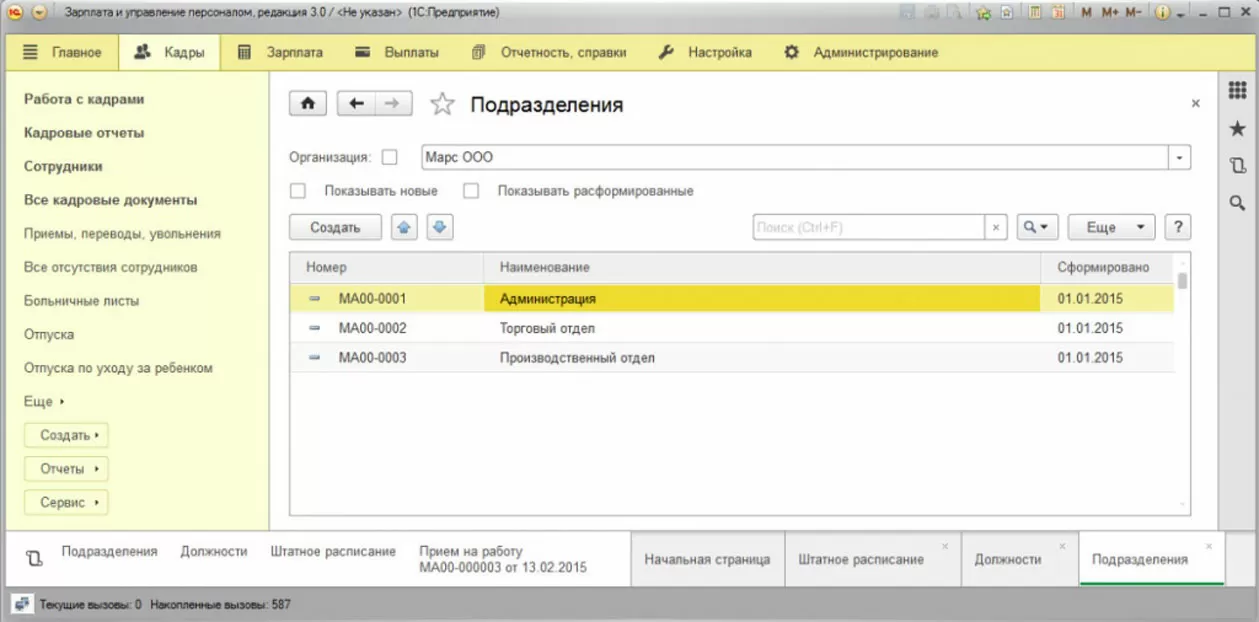
Task: Move selected row down with blue arrow
Action: [440, 227]
